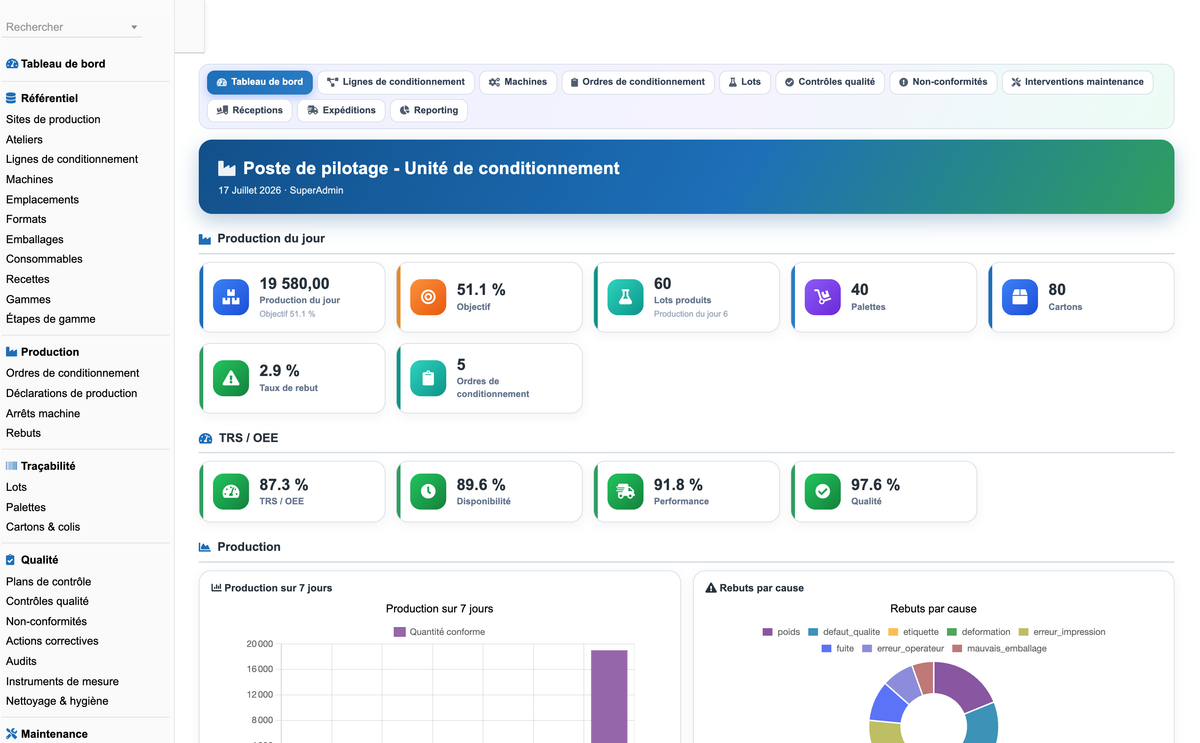1200x743 pixels.
Task: Open Emplacements in the sidebar
Action: (x=42, y=199)
